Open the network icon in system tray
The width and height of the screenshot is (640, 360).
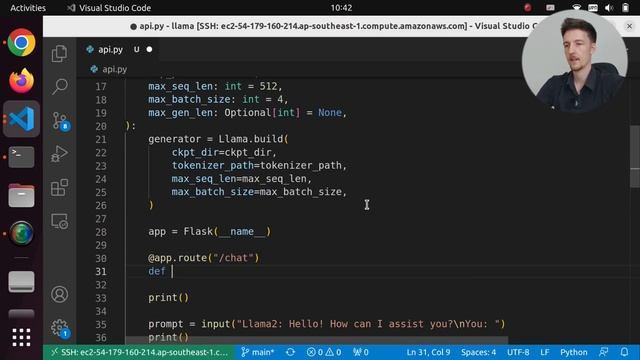576,8
